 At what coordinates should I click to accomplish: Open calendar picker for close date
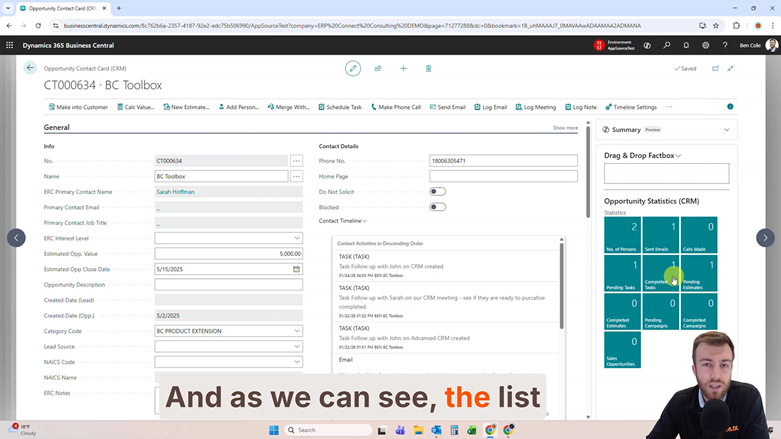(x=296, y=269)
